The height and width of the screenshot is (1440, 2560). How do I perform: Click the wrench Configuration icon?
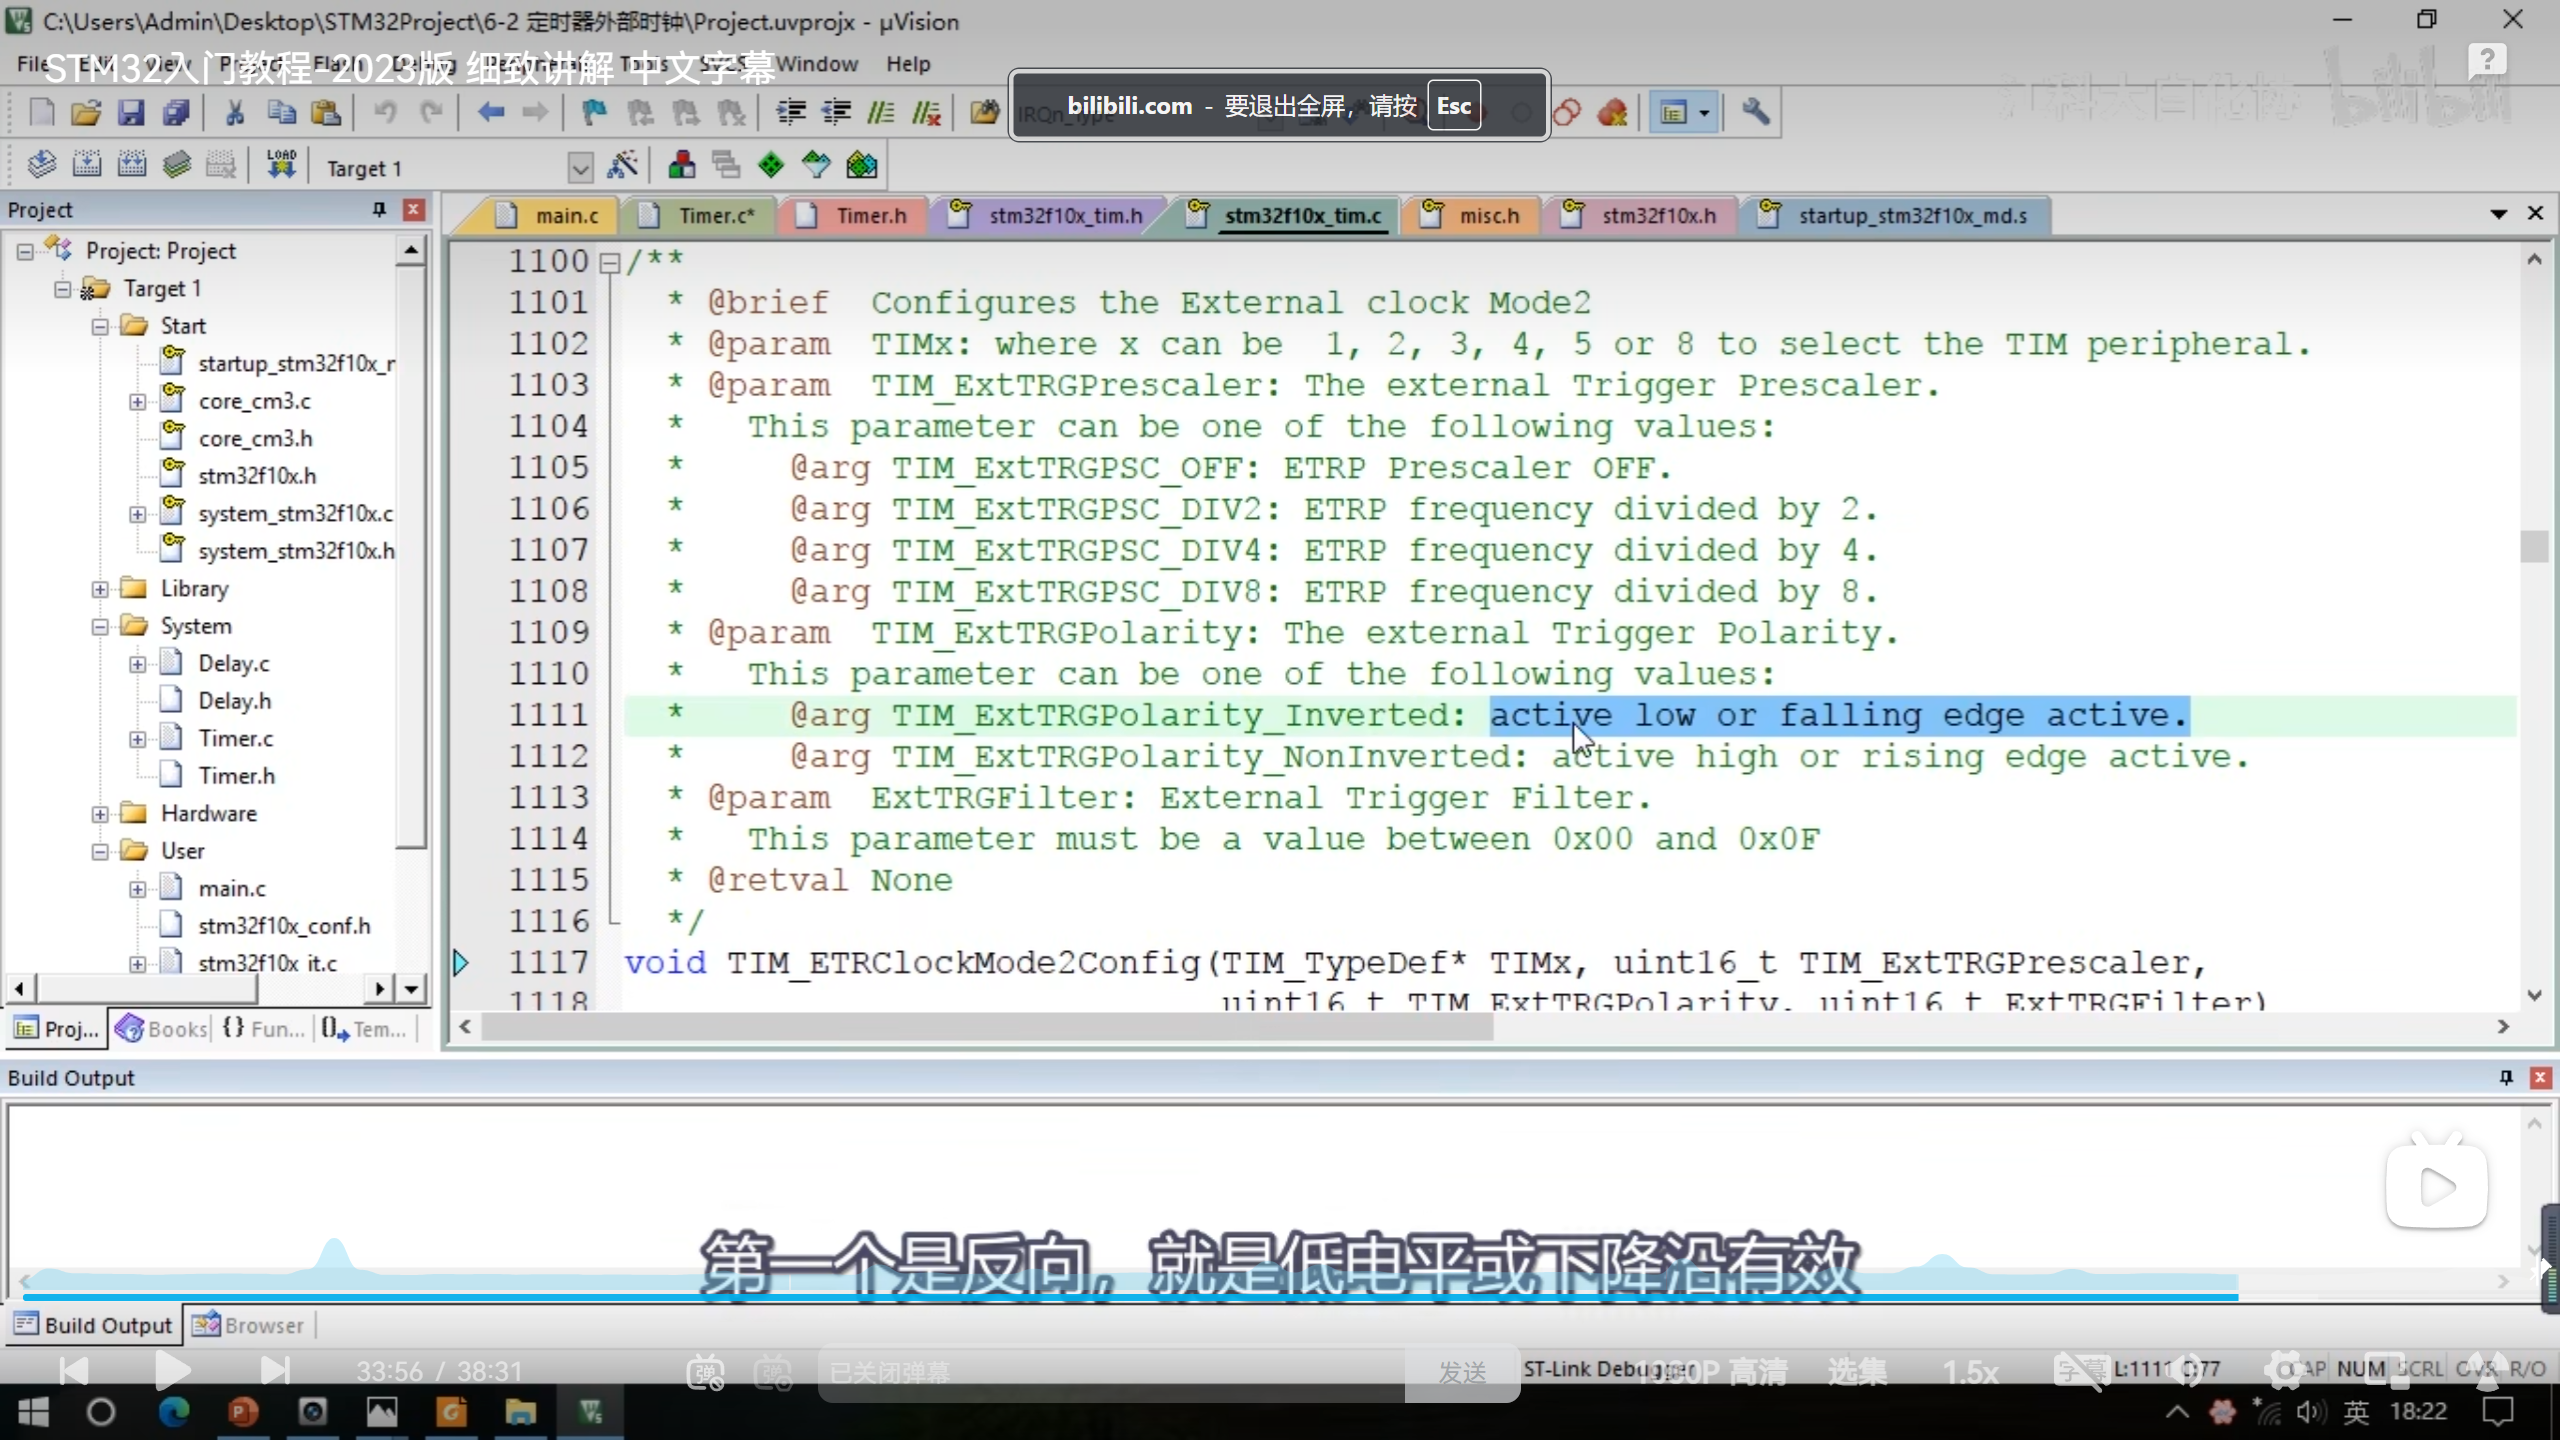[x=1756, y=112]
